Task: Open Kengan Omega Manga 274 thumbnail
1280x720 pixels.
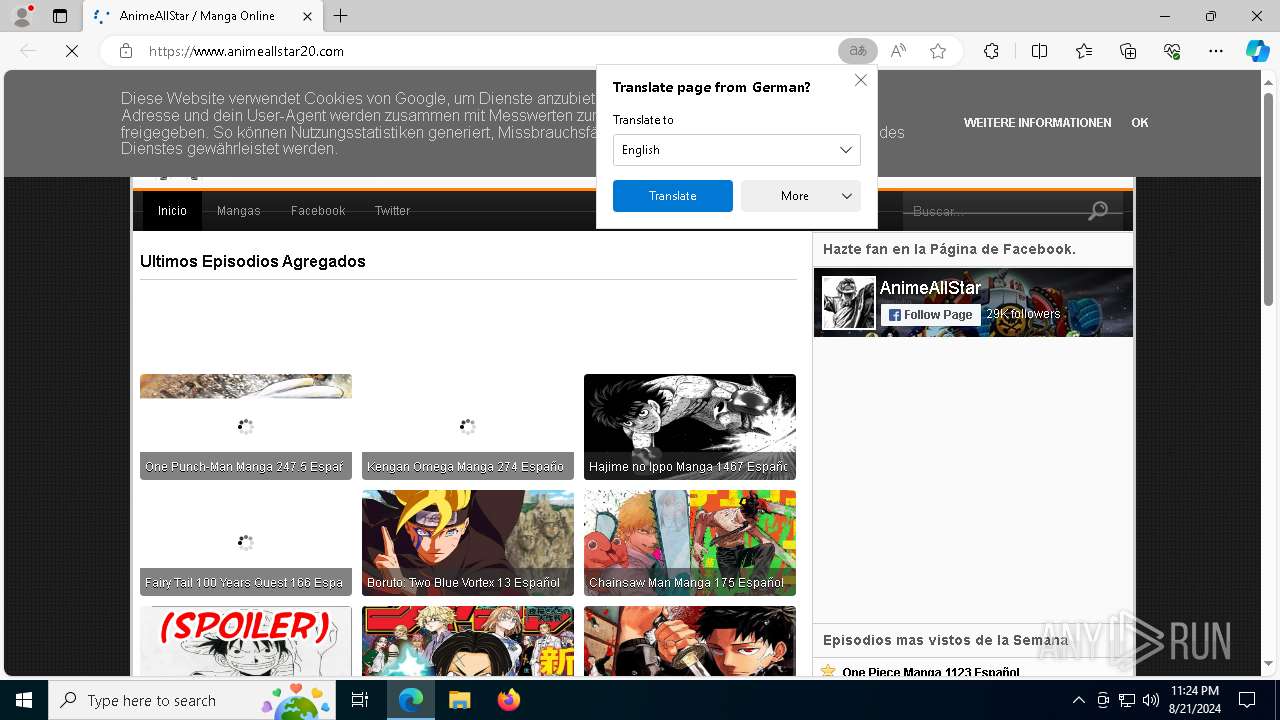Action: (x=468, y=427)
